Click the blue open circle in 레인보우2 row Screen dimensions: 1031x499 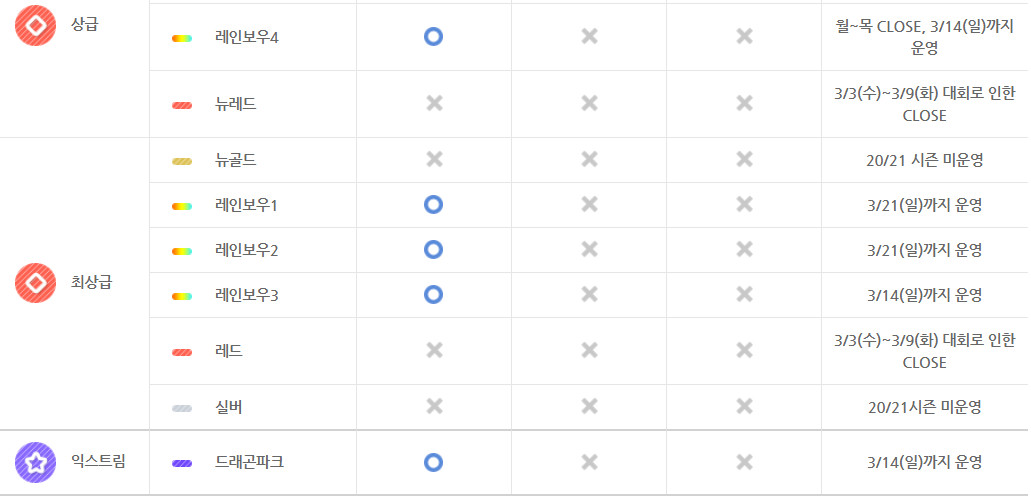pyautogui.click(x=433, y=250)
